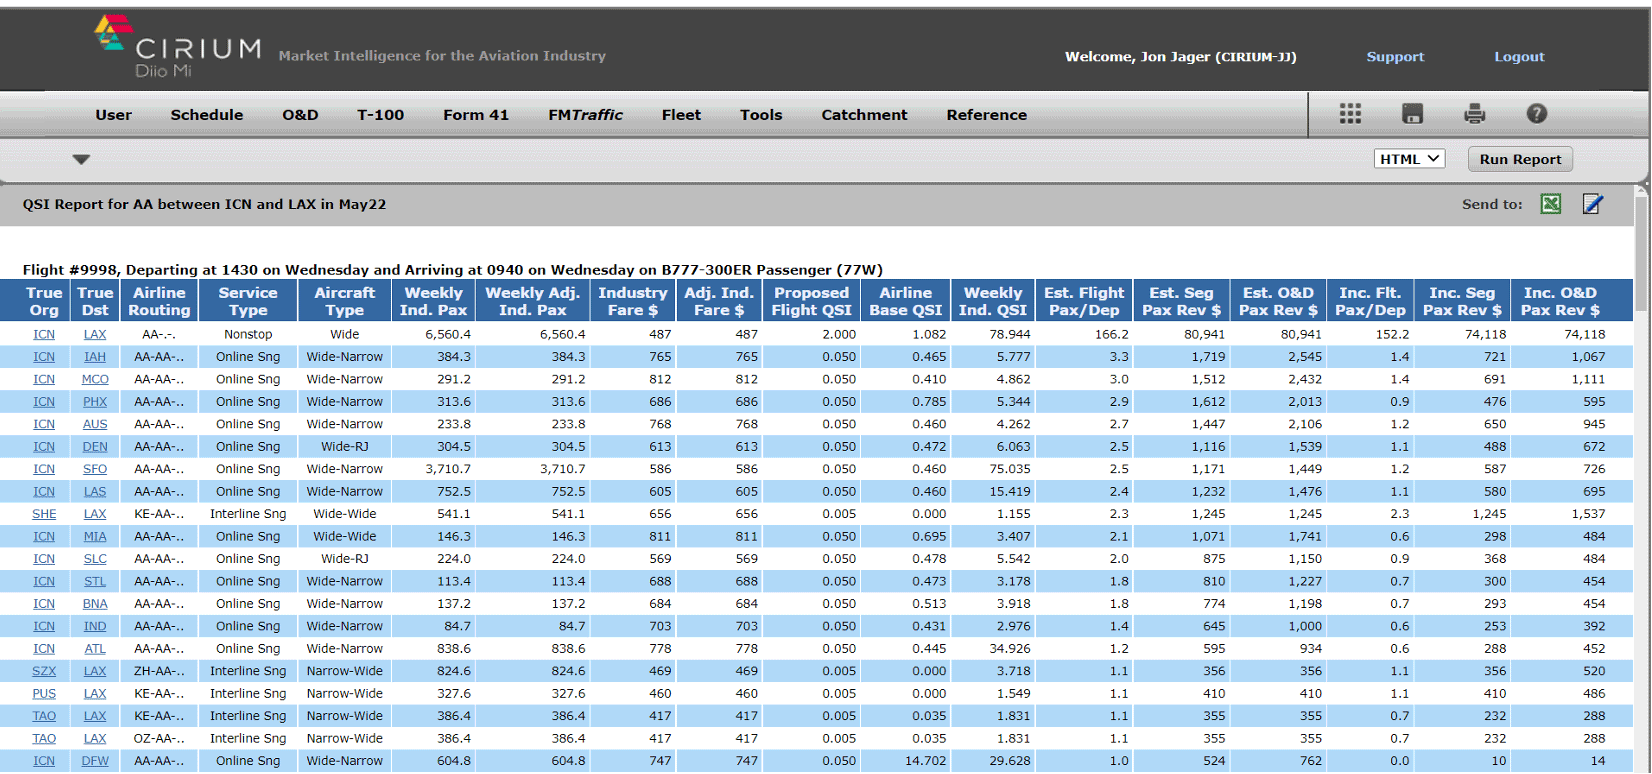The image size is (1652, 774).
Task: Send report to Excel icon
Action: [1550, 204]
